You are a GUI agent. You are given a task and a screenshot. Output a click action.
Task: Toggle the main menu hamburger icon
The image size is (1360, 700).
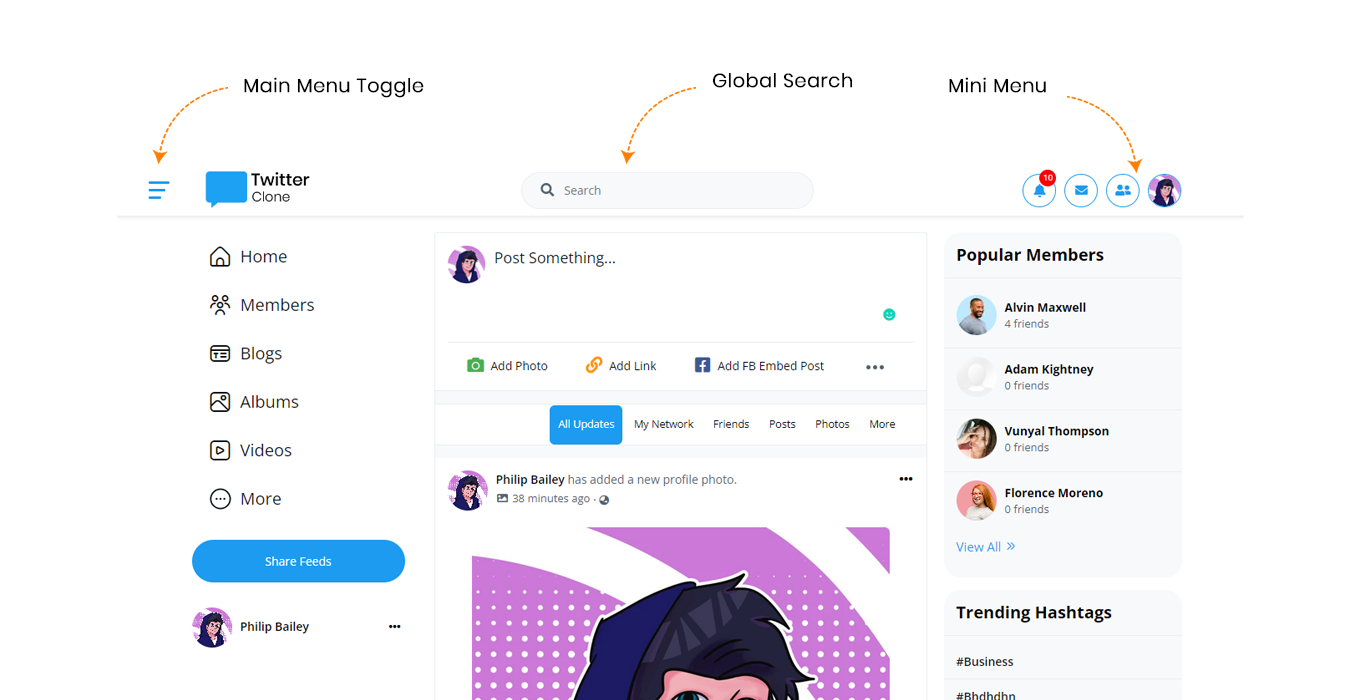159,190
